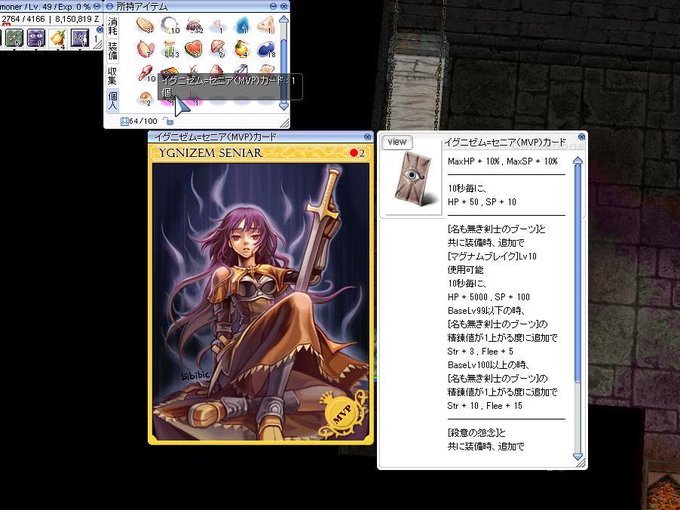Collapse inventory with left title minus icon

(110, 6)
